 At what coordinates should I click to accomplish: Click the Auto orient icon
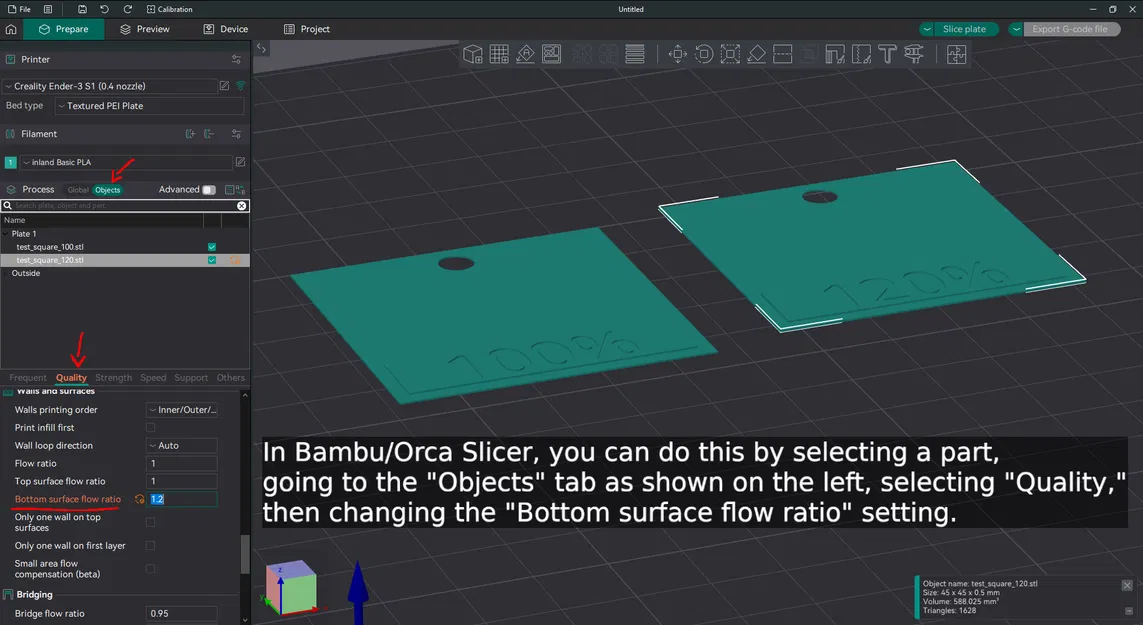(526, 54)
